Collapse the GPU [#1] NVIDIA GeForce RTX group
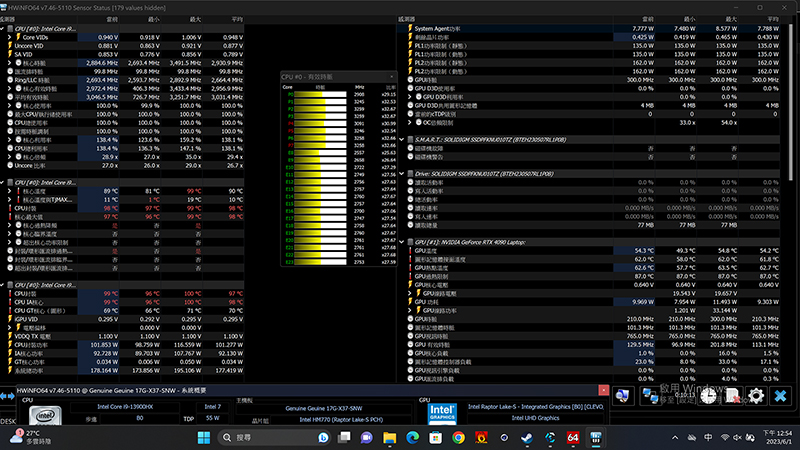 coord(402,242)
